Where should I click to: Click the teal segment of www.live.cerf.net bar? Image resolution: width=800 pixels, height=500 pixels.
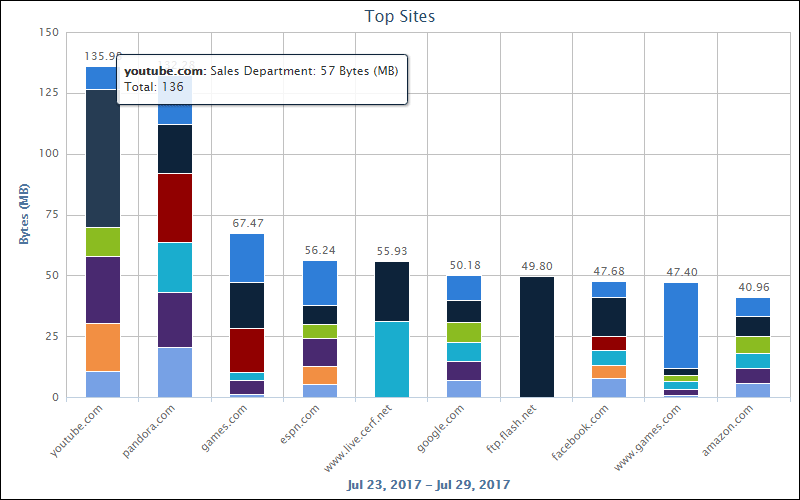coord(392,359)
